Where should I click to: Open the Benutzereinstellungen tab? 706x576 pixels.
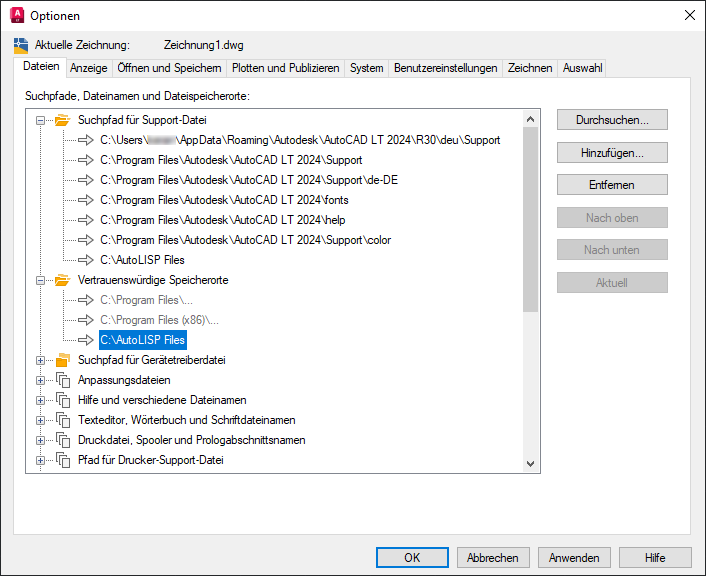(445, 68)
